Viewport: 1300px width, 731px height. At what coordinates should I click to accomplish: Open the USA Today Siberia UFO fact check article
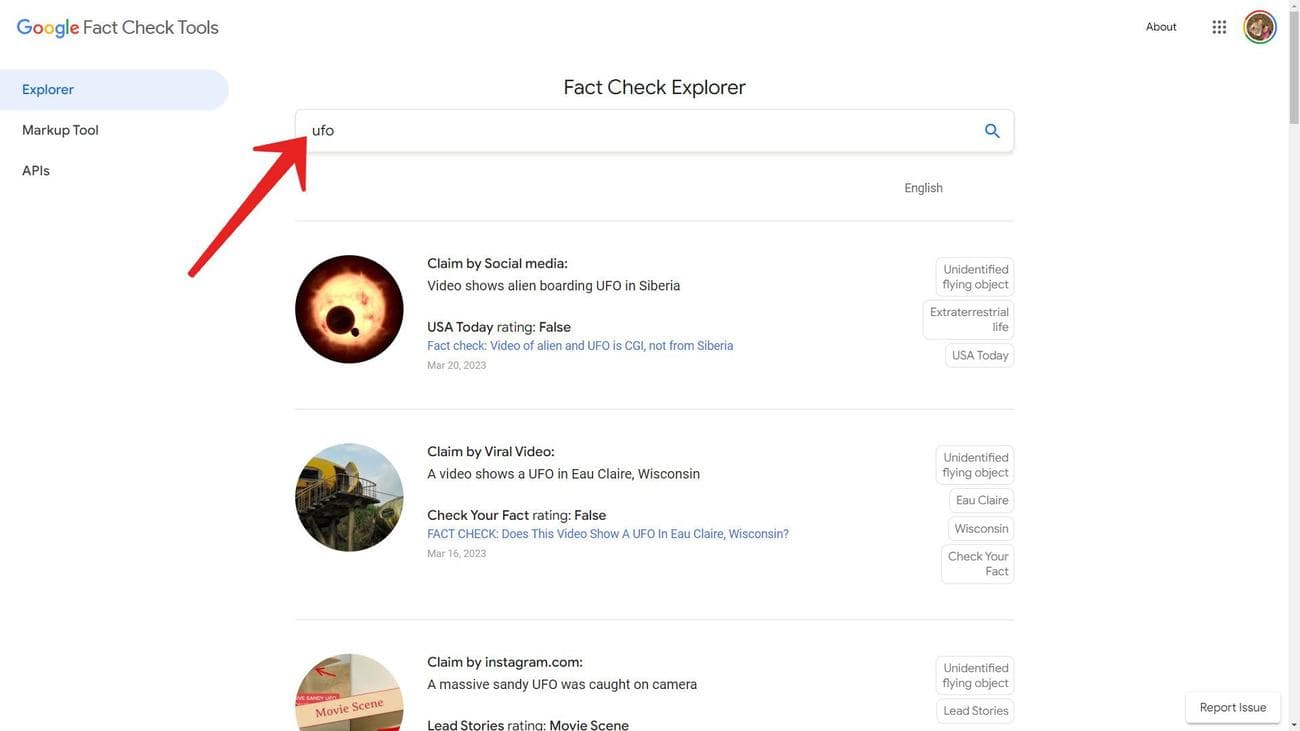click(580, 344)
